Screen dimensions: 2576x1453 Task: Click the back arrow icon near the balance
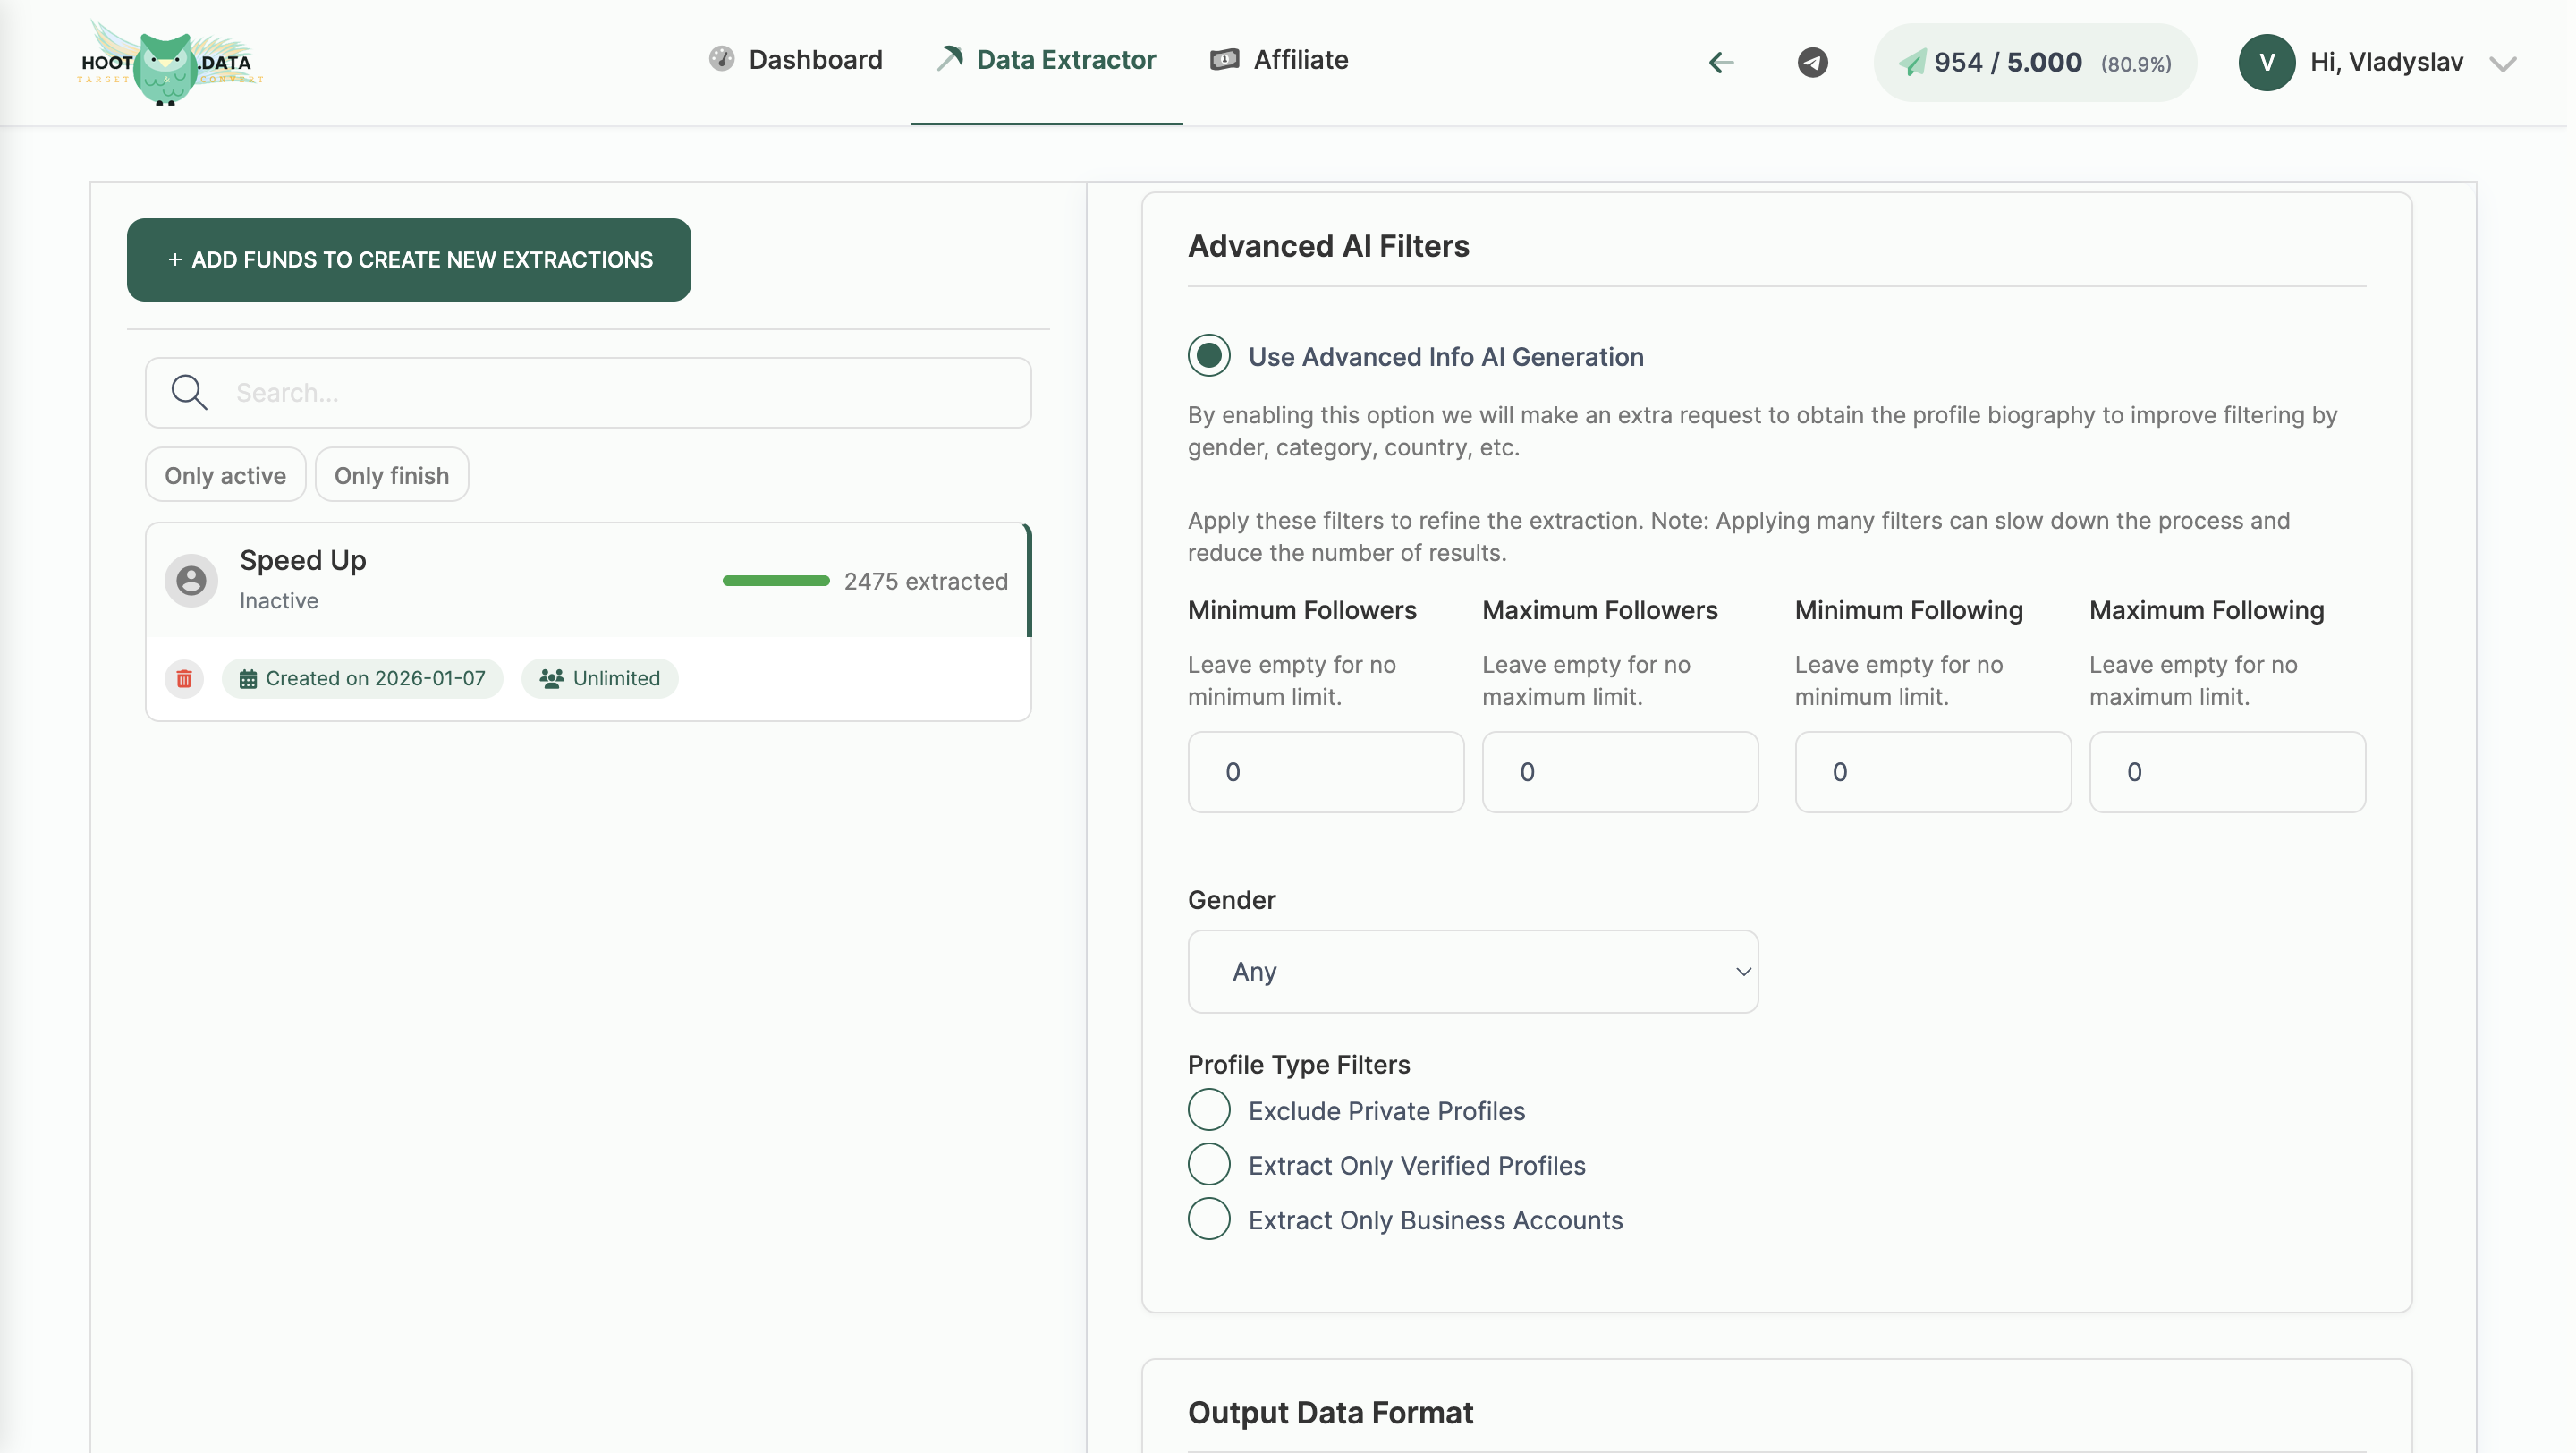(1721, 62)
